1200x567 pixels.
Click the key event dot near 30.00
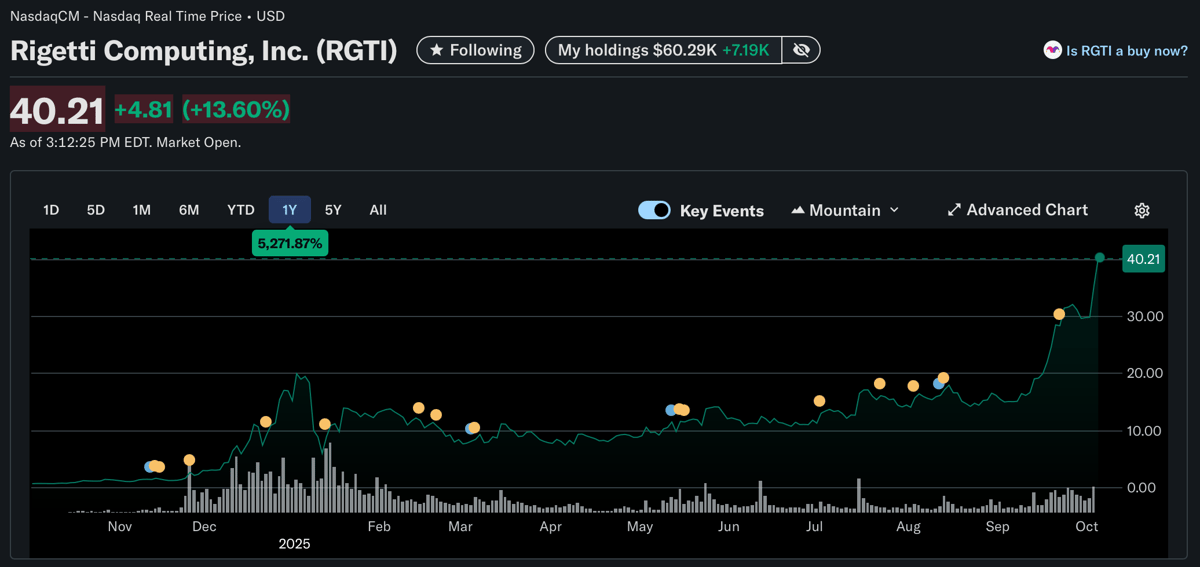[x=1059, y=314]
